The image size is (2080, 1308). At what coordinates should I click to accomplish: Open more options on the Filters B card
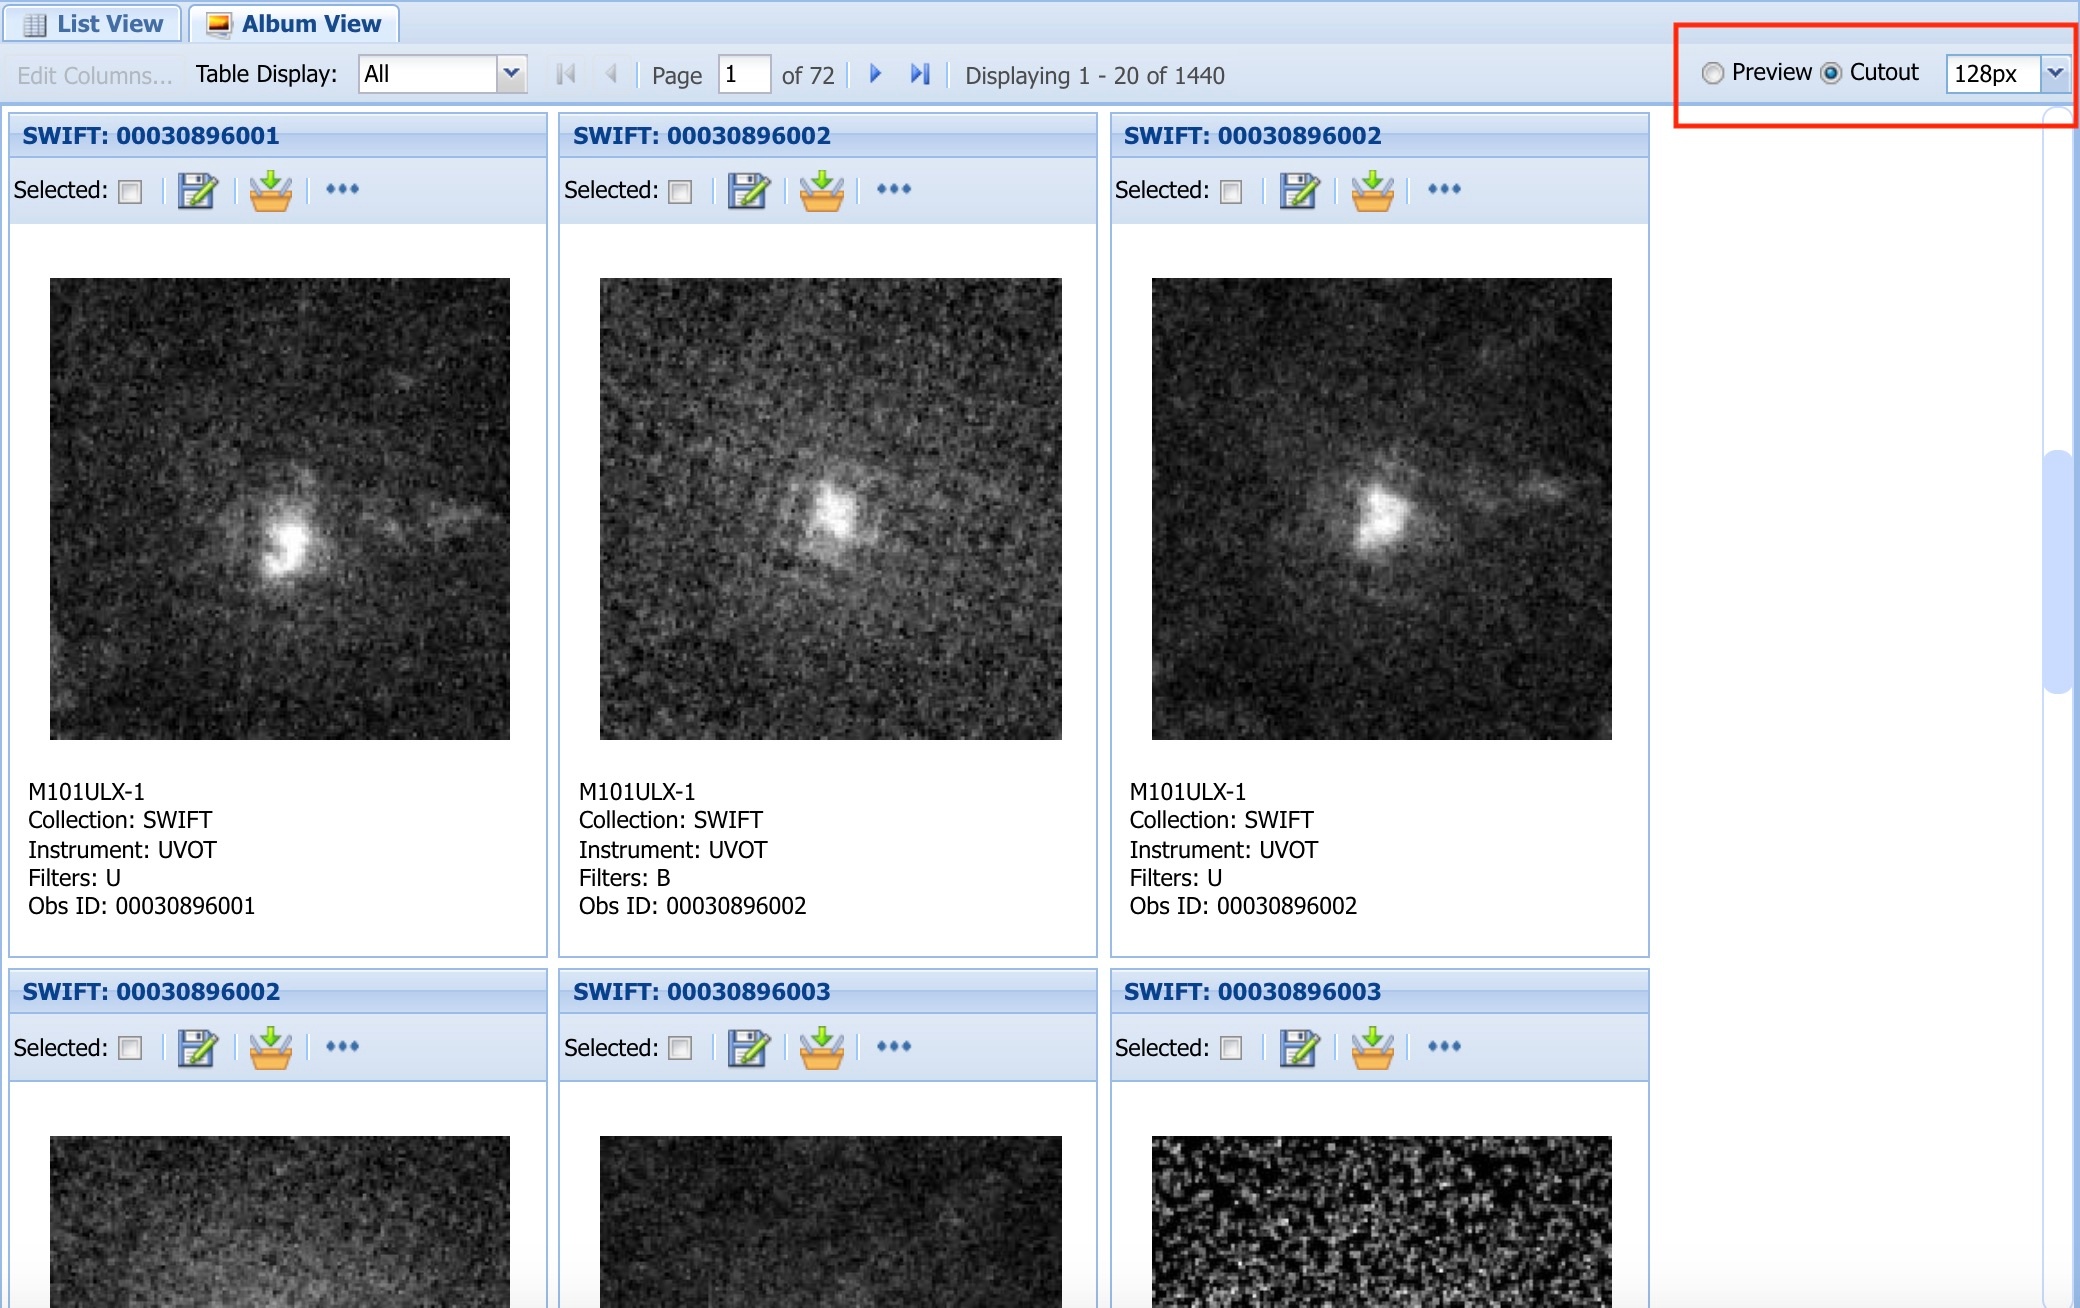(894, 189)
